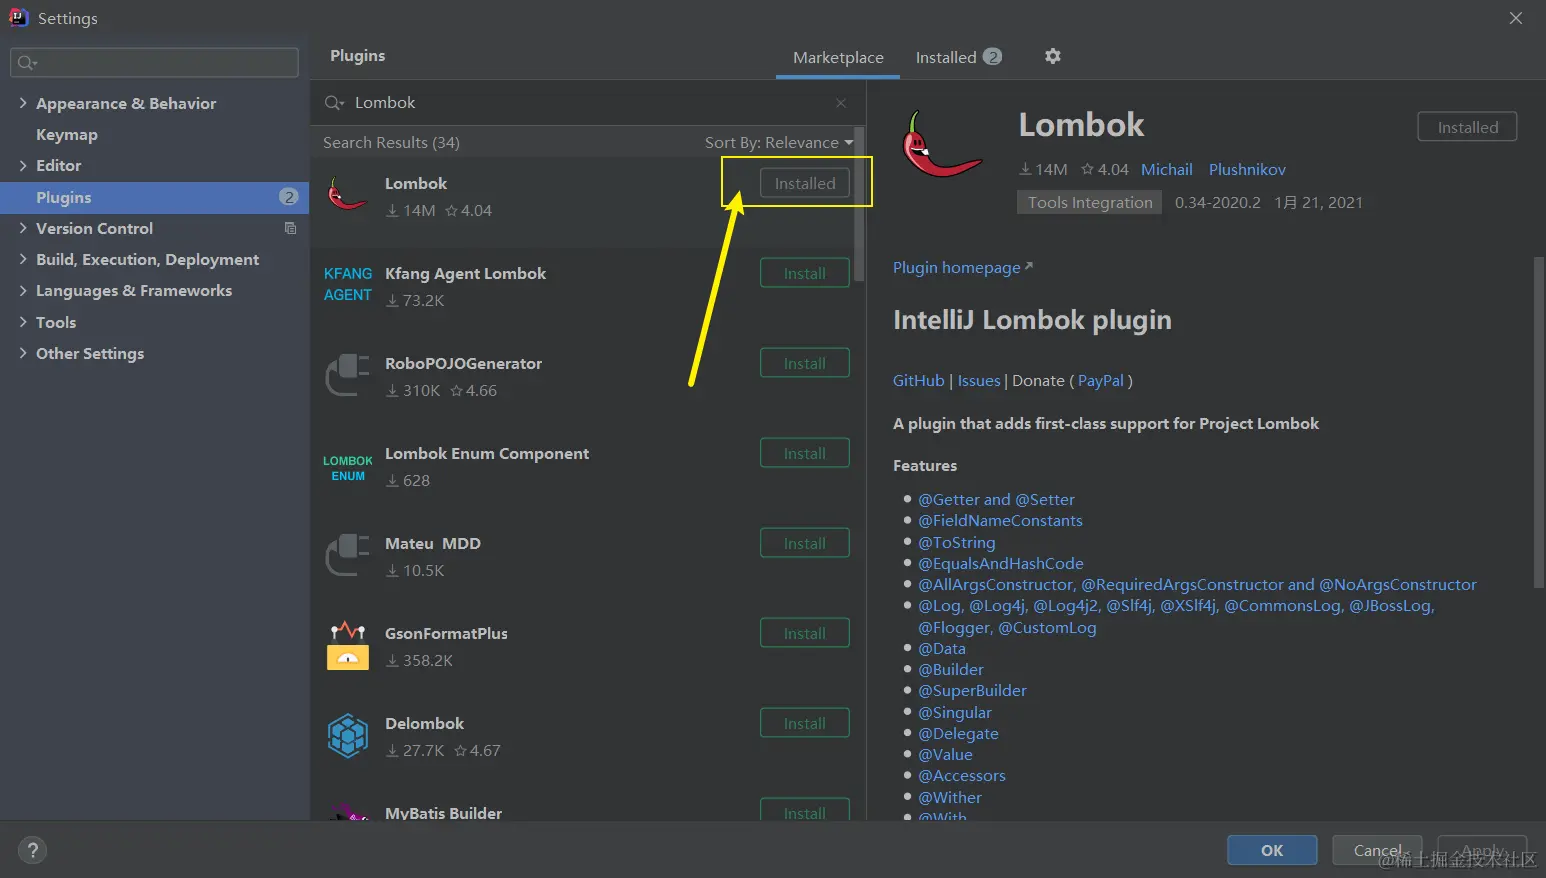1546x878 pixels.
Task: Open the @SuperBuilder feature link
Action: 972,691
